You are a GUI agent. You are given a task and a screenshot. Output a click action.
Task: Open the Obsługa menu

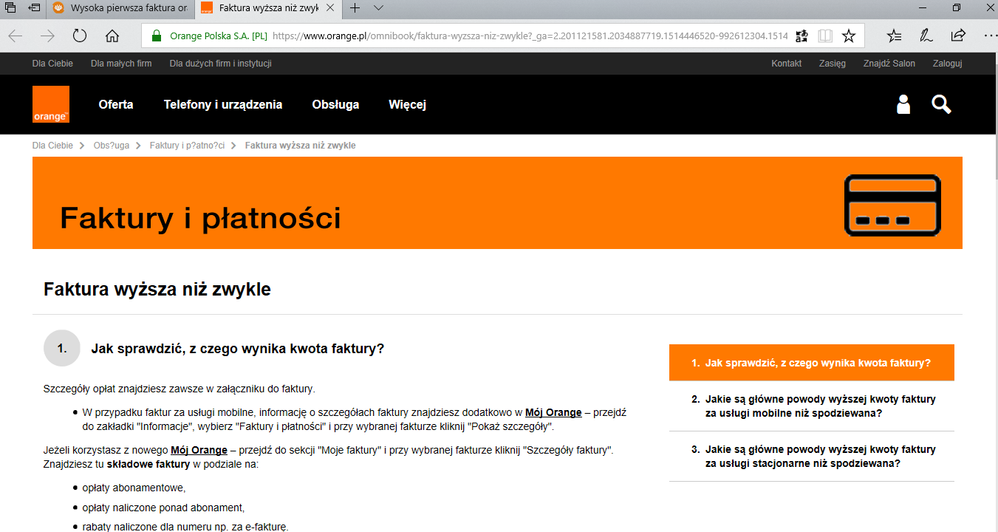(x=335, y=104)
